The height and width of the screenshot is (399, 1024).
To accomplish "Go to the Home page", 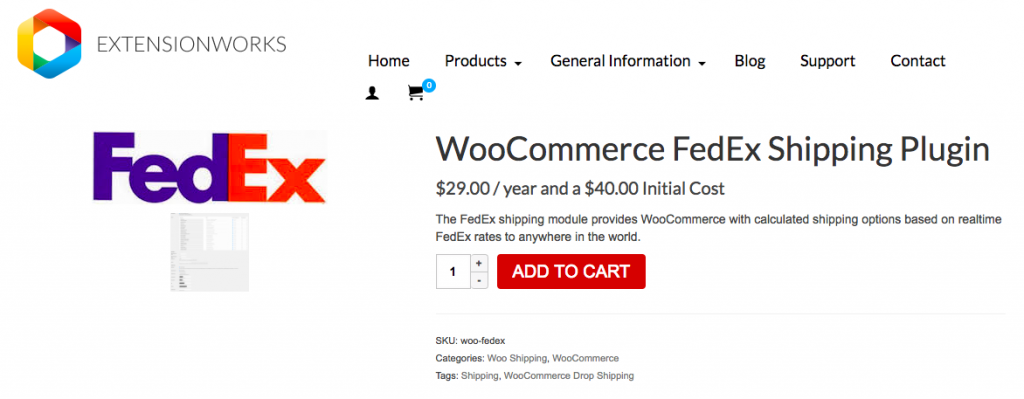I will point(389,61).
